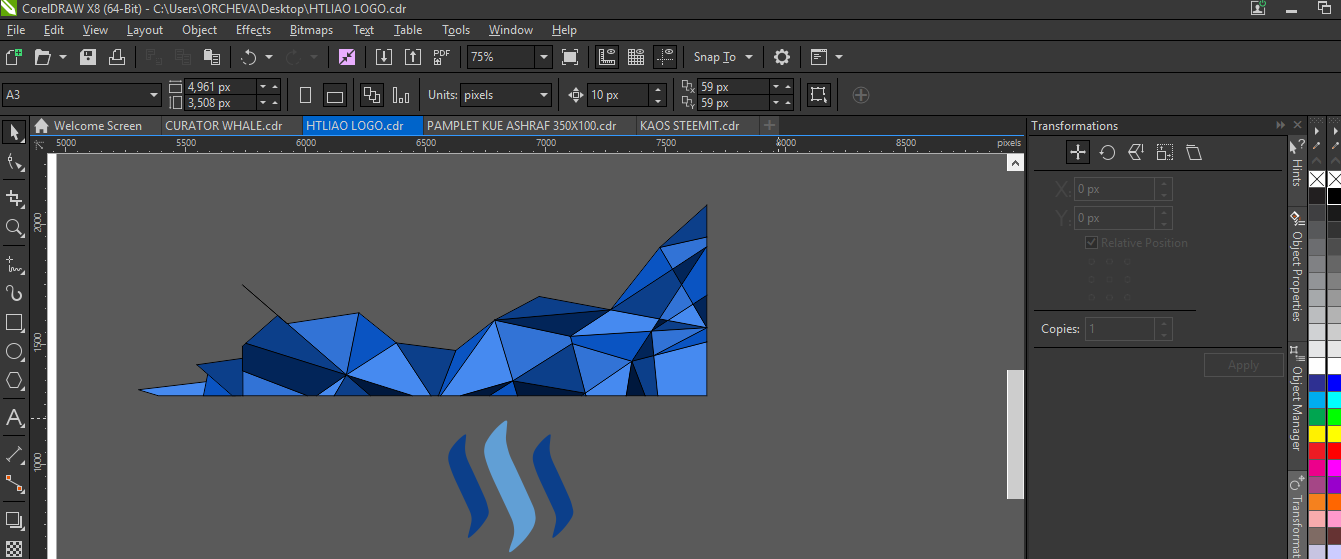The image size is (1341, 559).
Task: Expand the Undo history dropdown arrow
Action: [269, 57]
